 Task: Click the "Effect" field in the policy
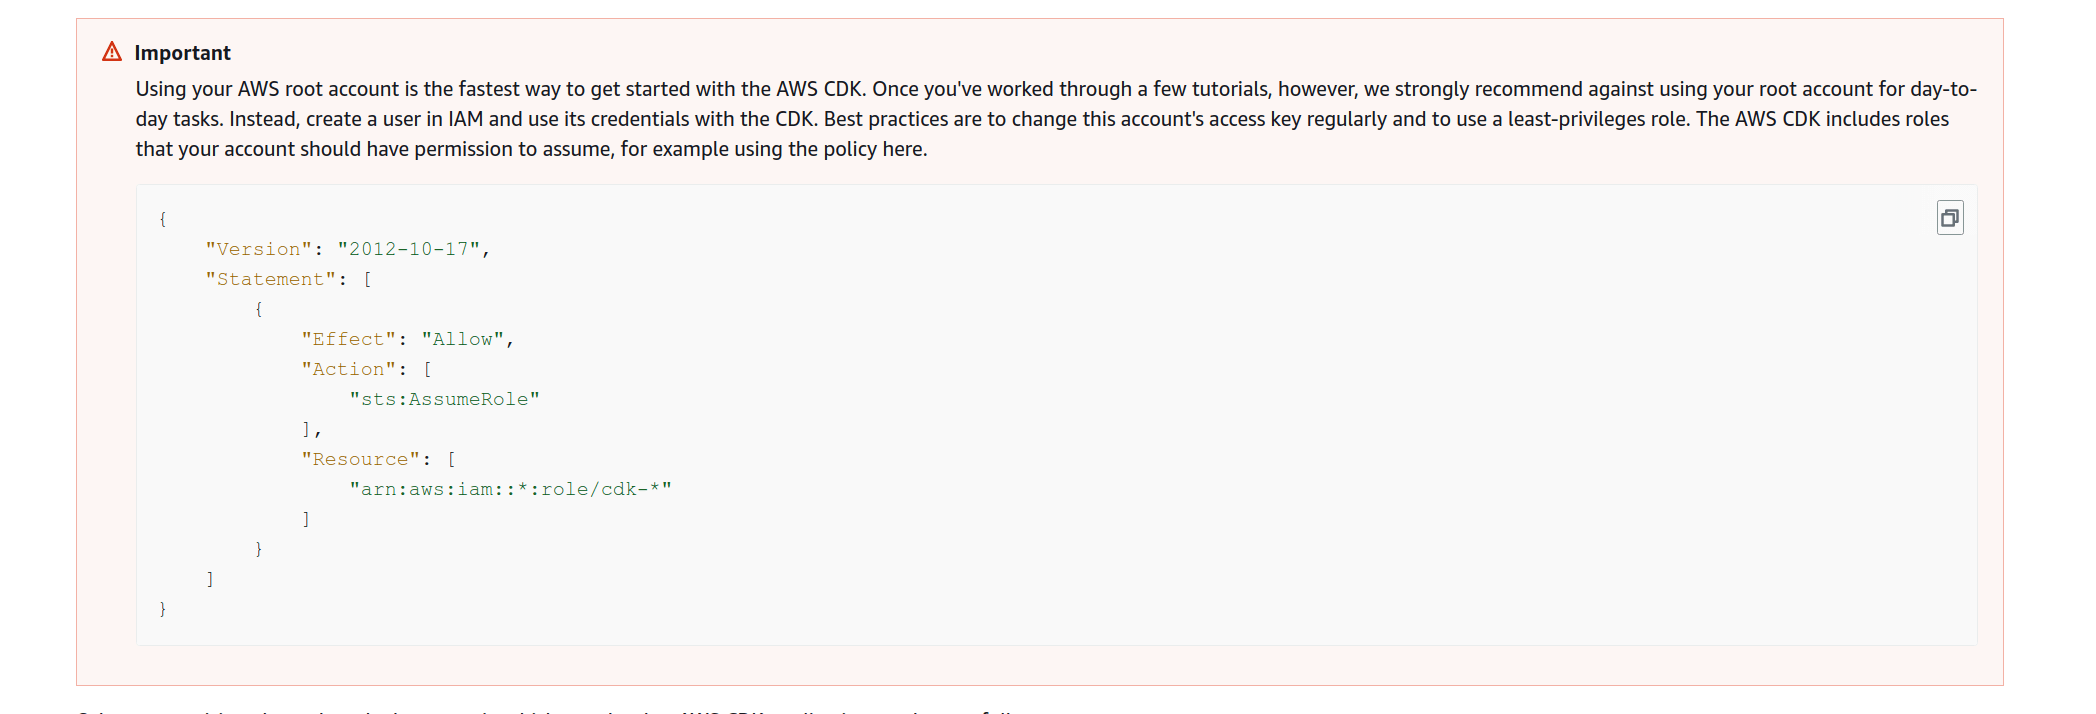tap(347, 339)
